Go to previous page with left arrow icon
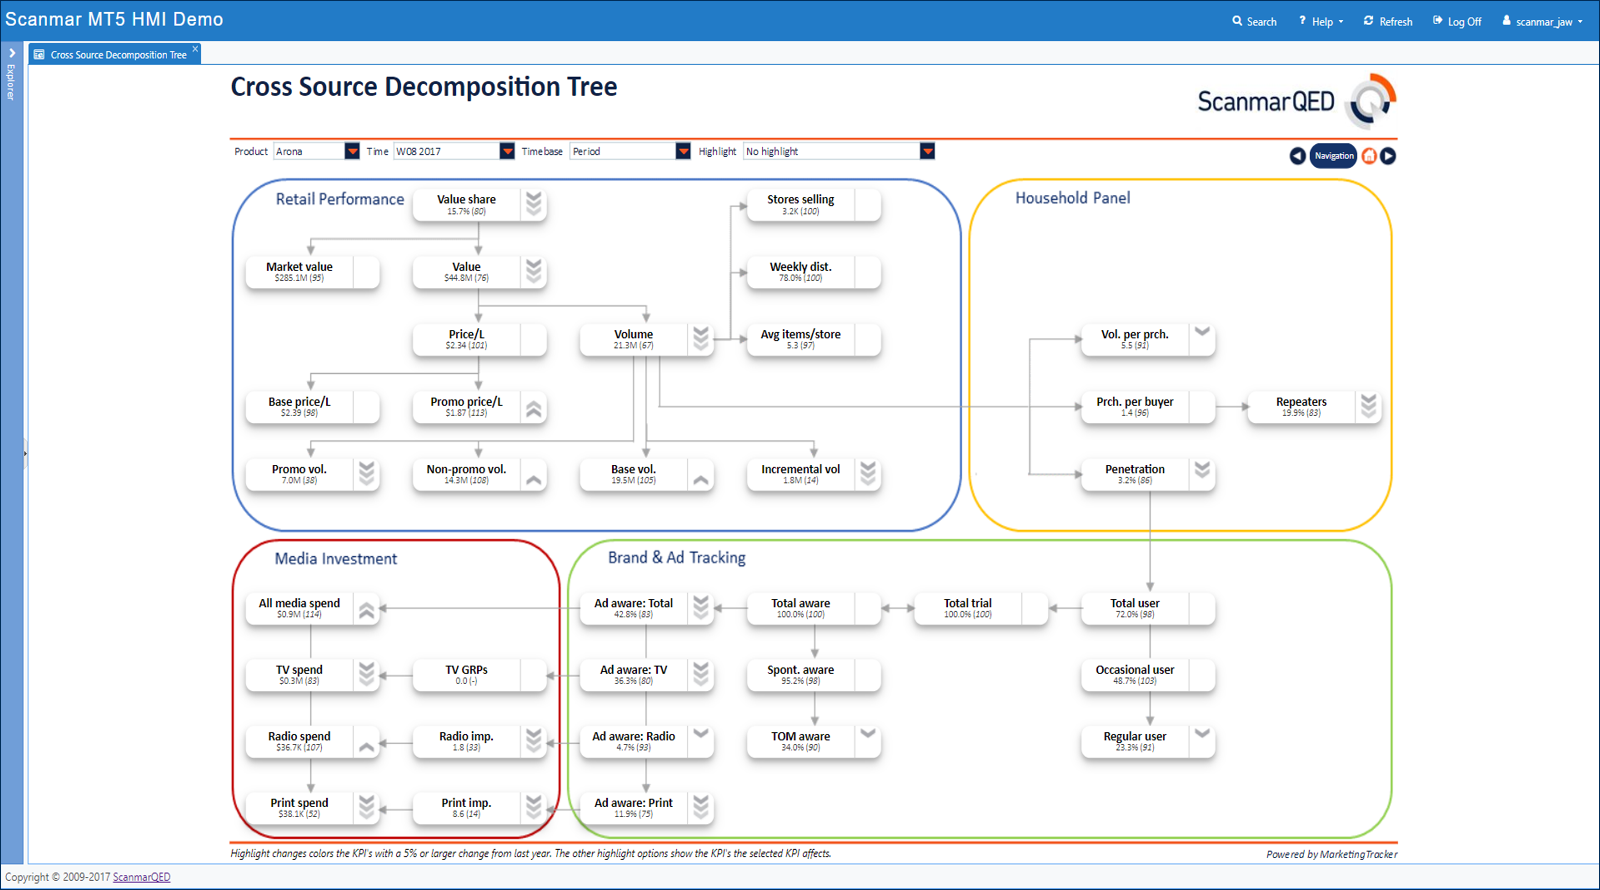The image size is (1600, 890). (1297, 156)
